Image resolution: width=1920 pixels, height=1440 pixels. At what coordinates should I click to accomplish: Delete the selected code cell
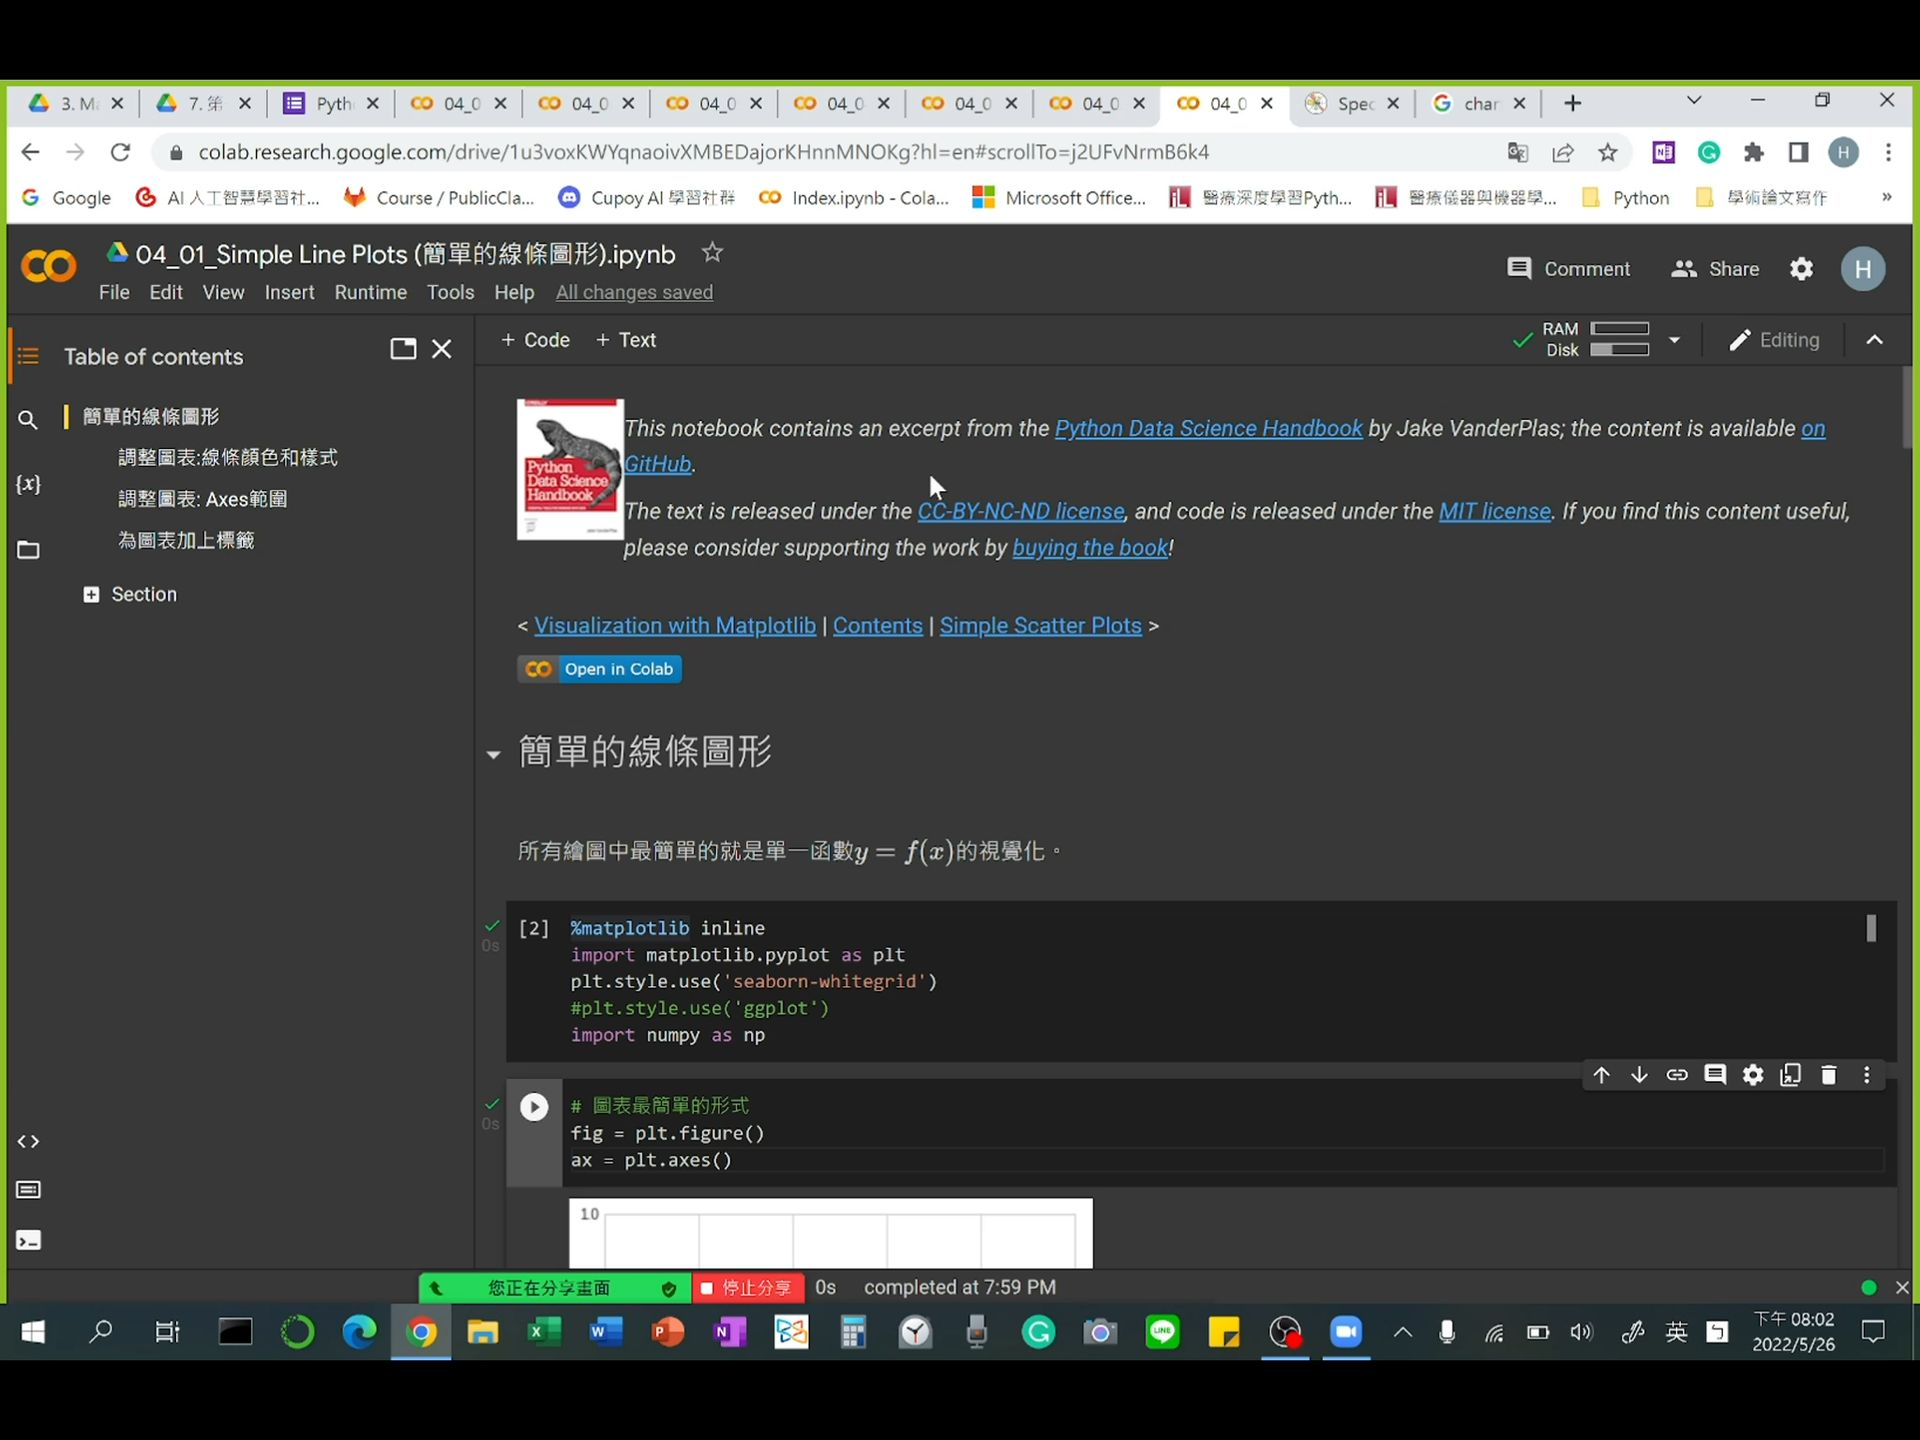coord(1829,1074)
